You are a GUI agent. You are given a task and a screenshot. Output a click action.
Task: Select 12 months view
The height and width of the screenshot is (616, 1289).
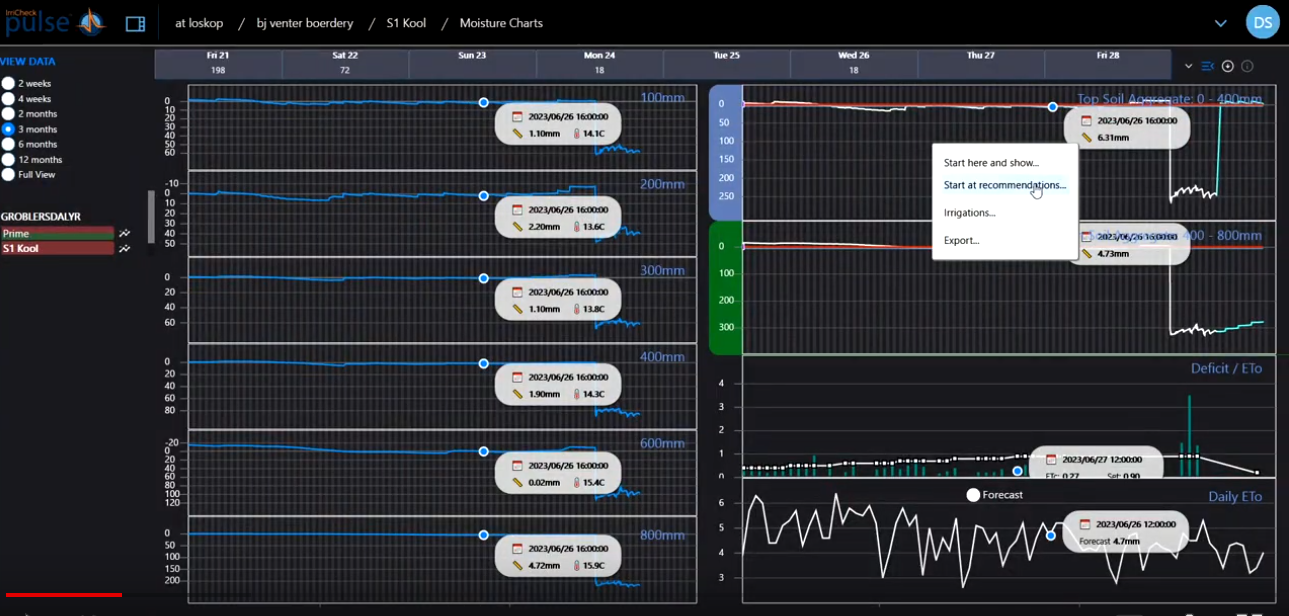coord(8,159)
